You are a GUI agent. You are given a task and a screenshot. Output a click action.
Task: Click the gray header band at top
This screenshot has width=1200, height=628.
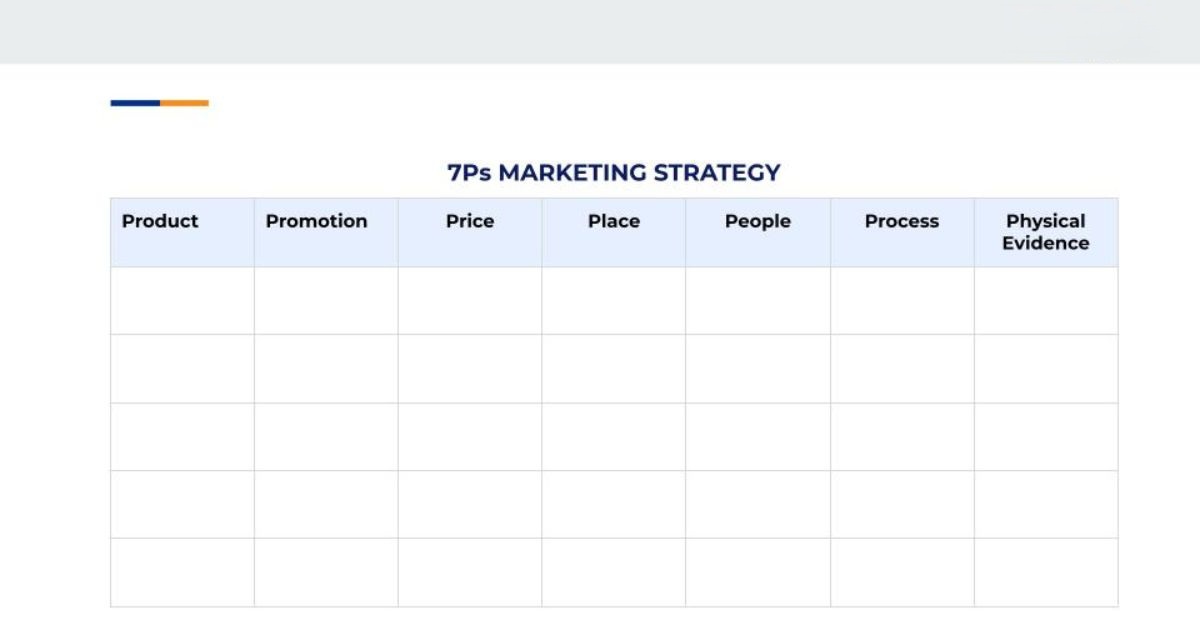[x=600, y=32]
